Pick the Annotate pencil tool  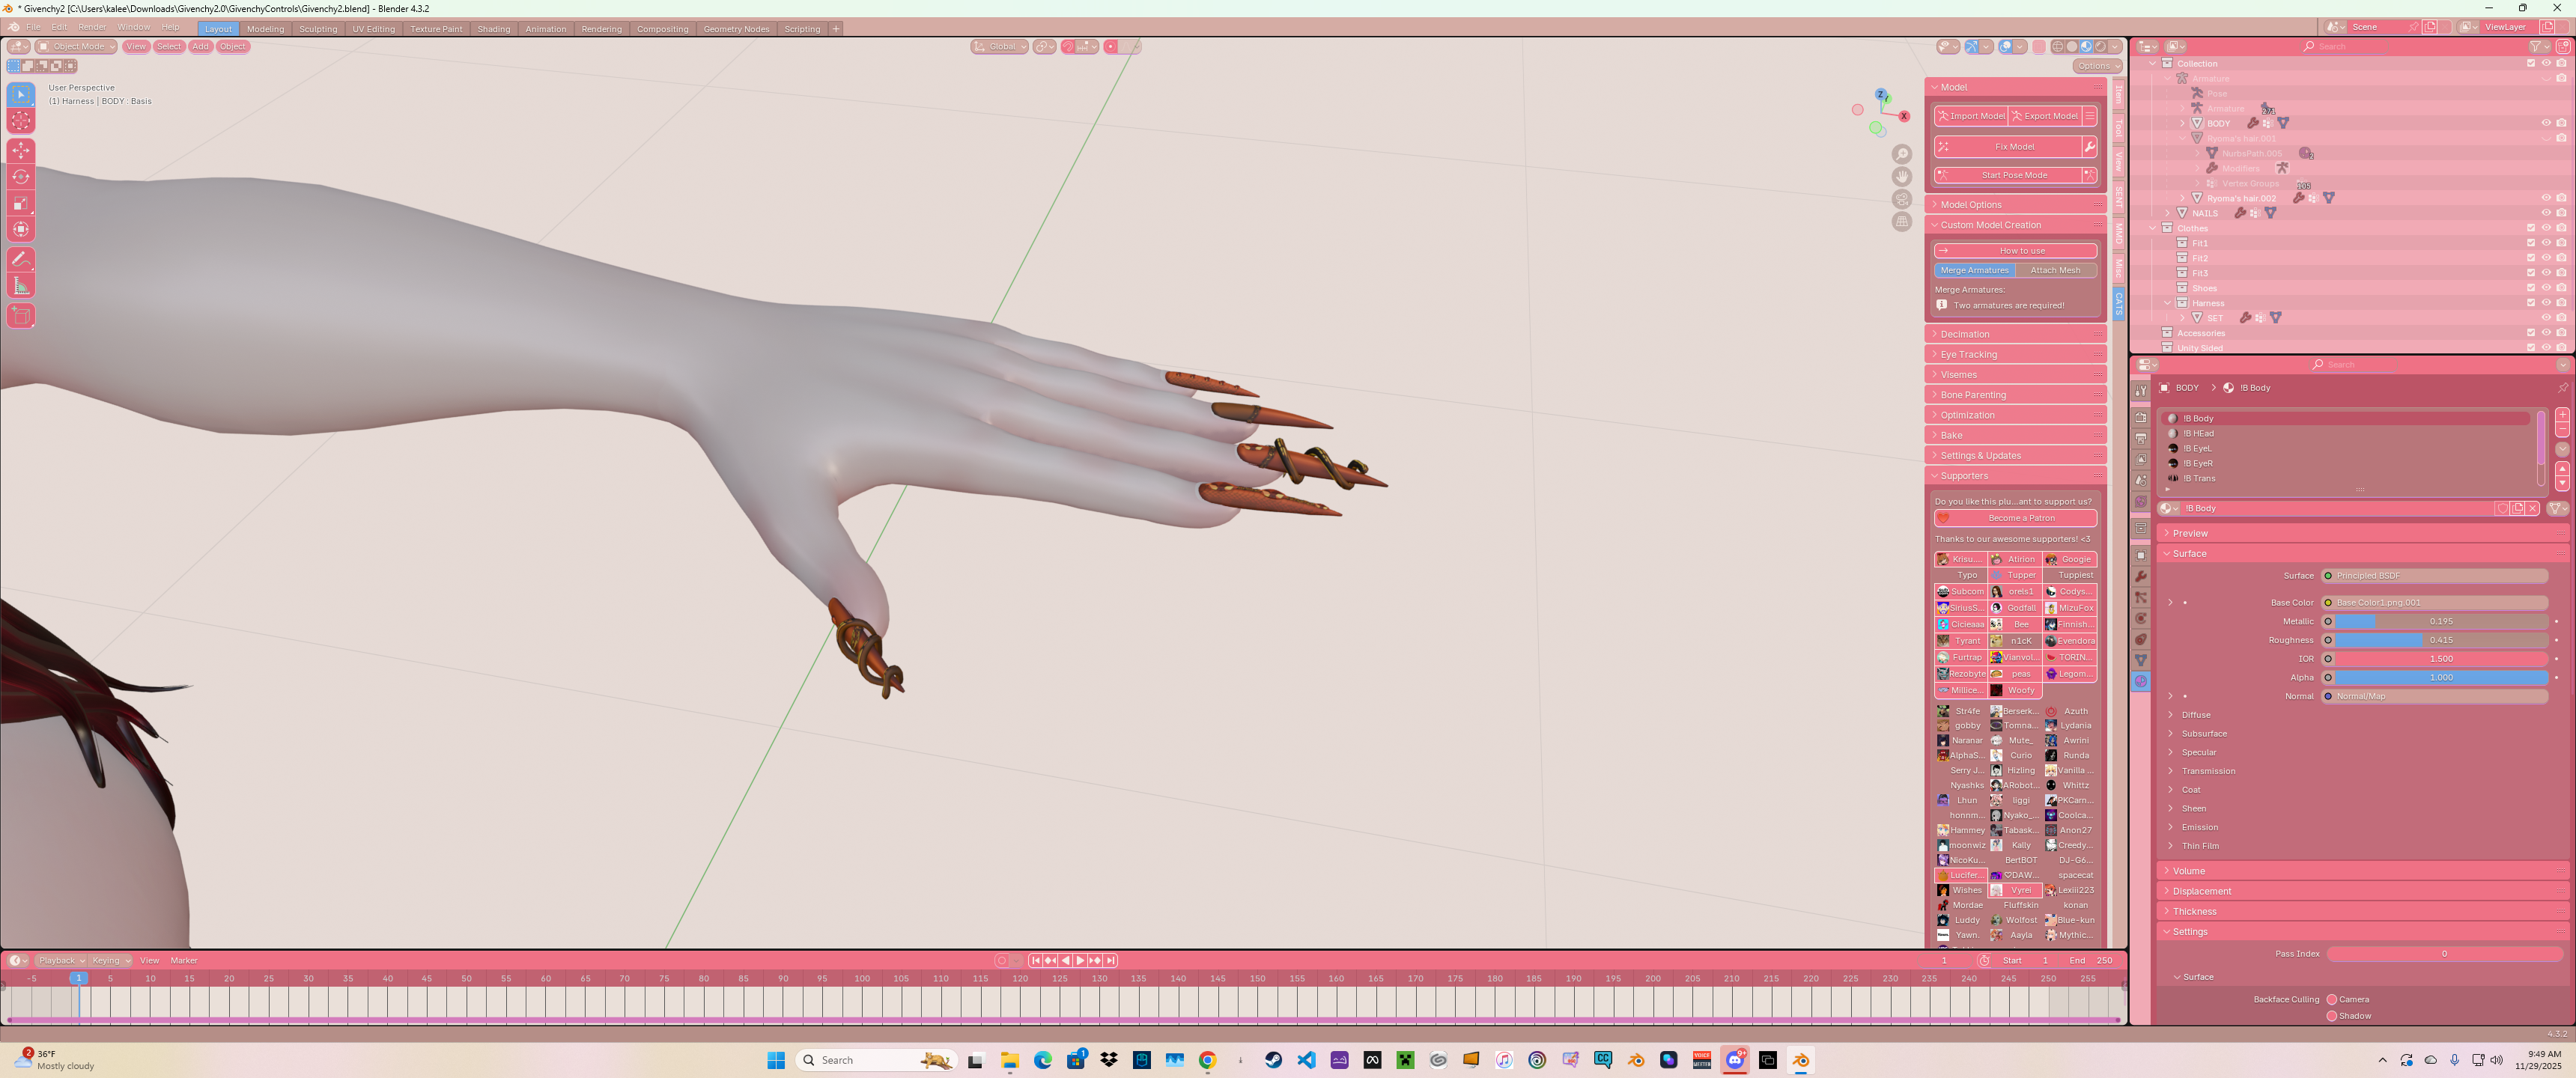click(x=21, y=259)
